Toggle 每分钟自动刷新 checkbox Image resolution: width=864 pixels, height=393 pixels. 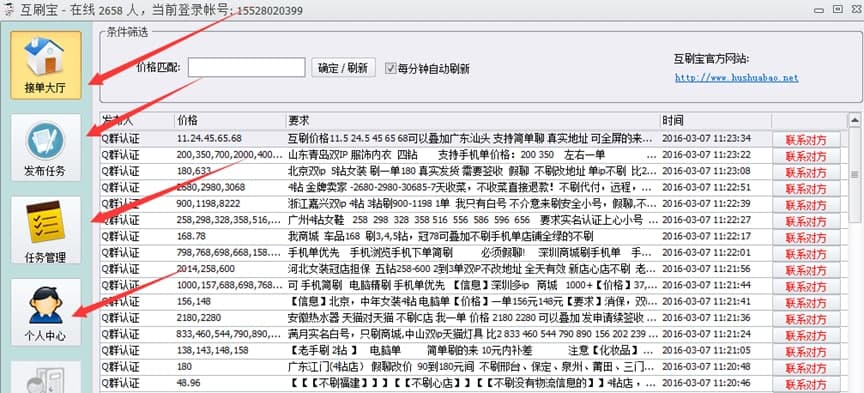pyautogui.click(x=391, y=68)
